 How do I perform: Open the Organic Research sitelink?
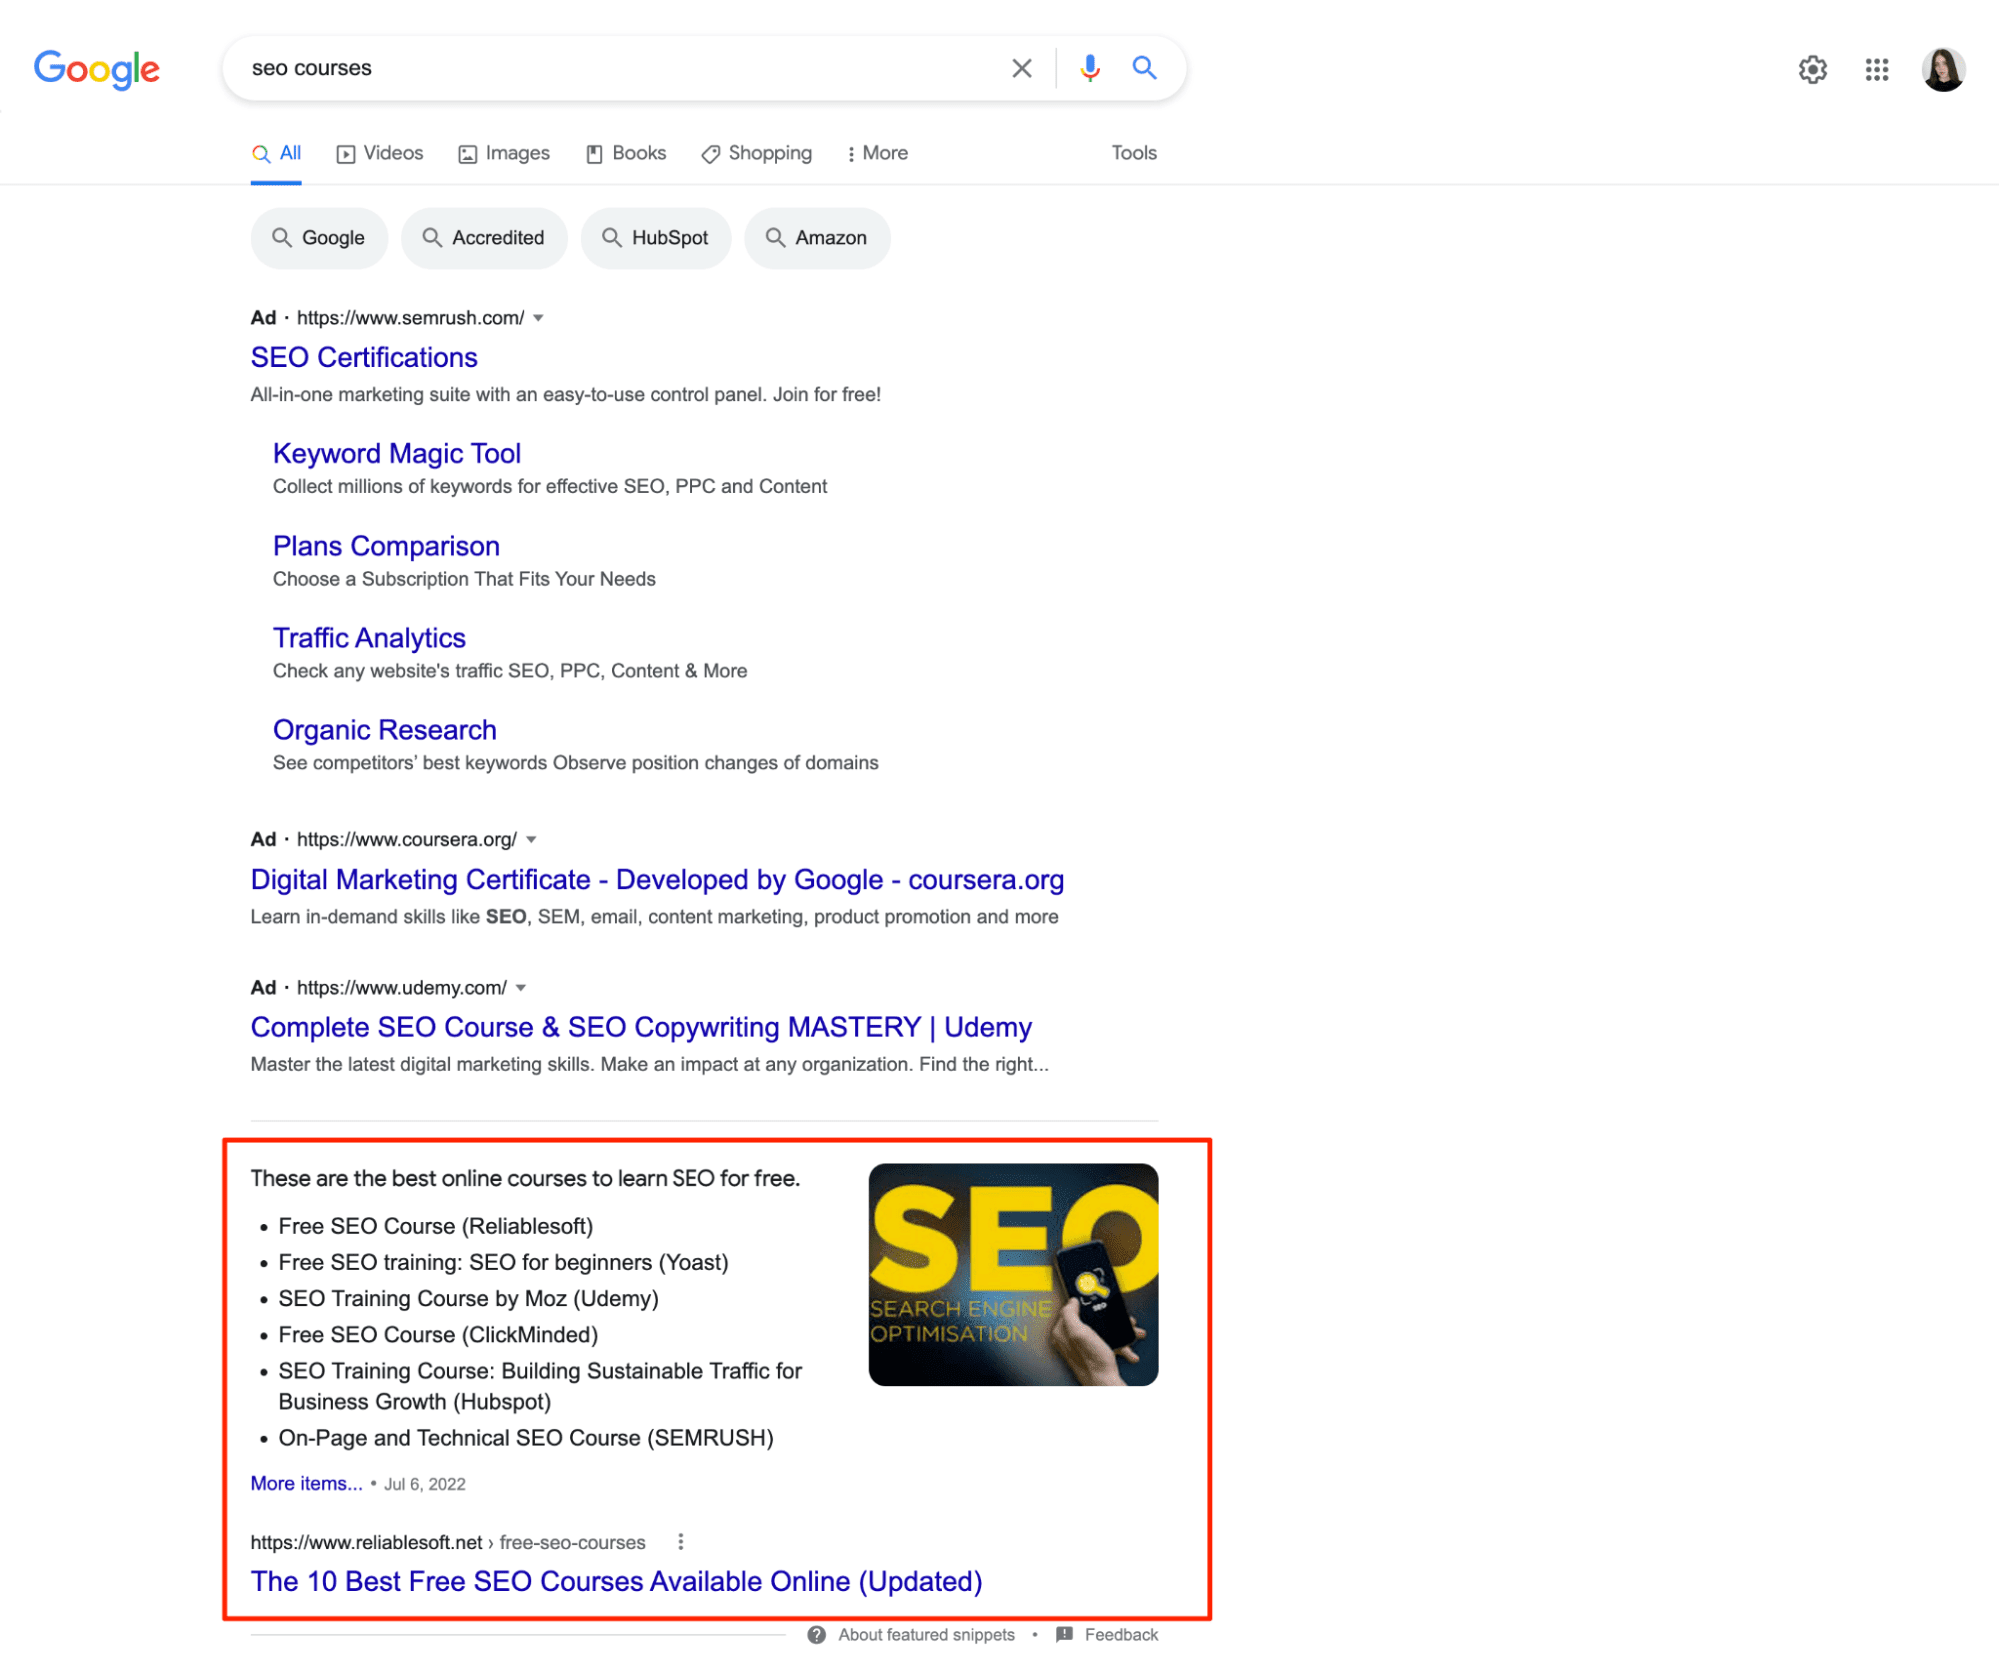pos(385,730)
